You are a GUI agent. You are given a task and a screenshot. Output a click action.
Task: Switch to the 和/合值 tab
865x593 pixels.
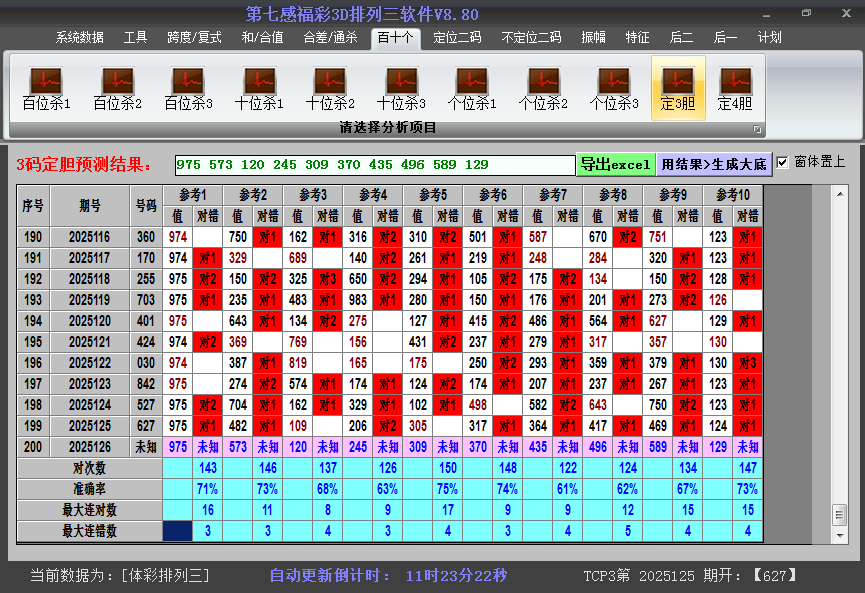(263, 38)
